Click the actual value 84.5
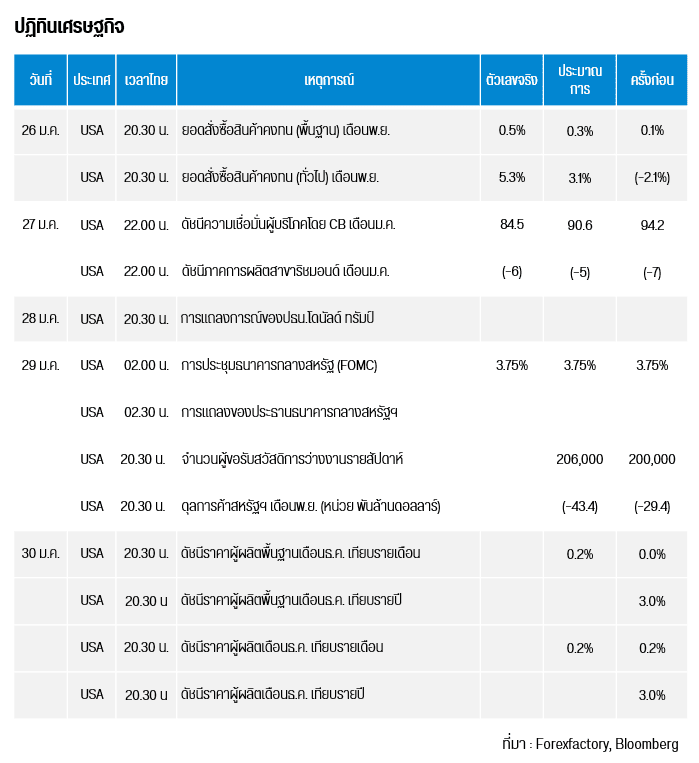 click(511, 224)
